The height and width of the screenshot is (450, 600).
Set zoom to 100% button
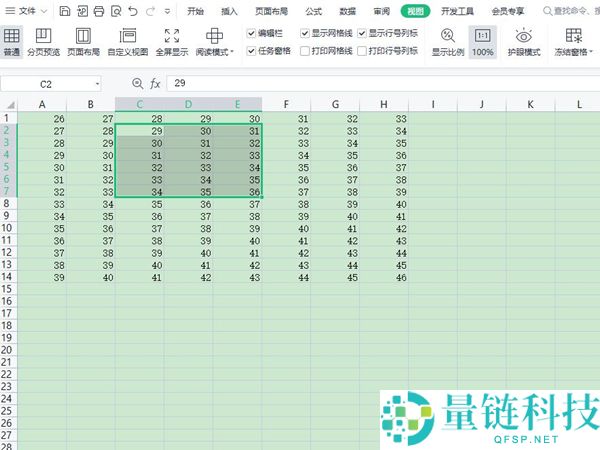click(483, 42)
